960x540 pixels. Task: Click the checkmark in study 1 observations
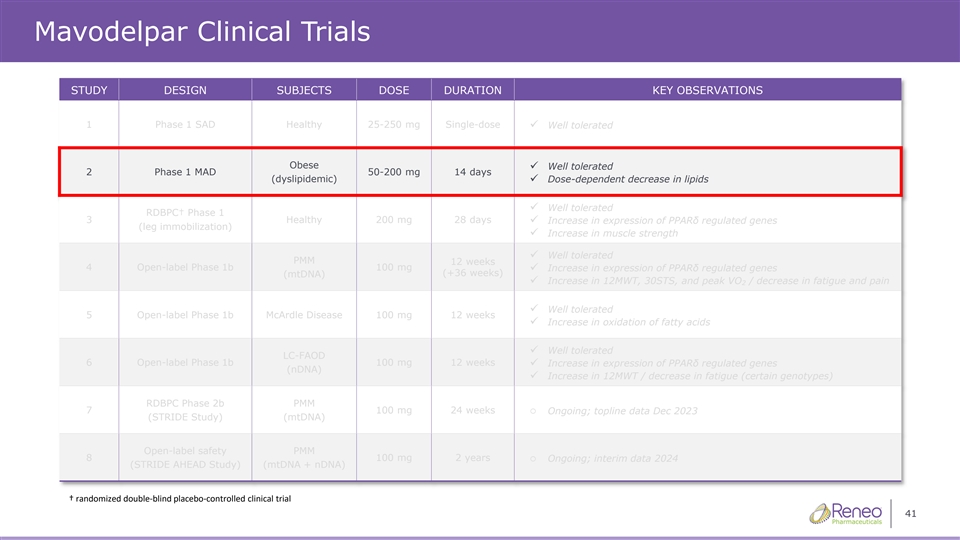coord(534,124)
